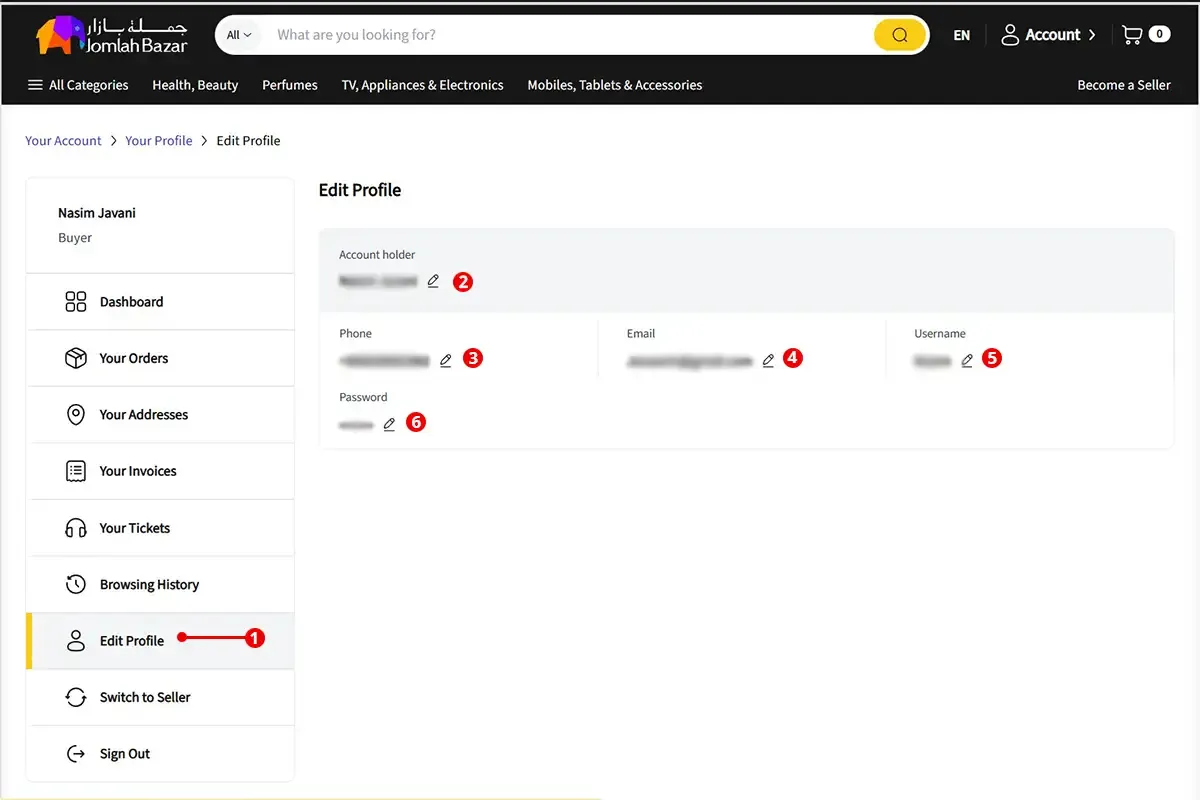The image size is (1200, 800).
Task: Open Dashboard from the sidebar
Action: coord(131,302)
